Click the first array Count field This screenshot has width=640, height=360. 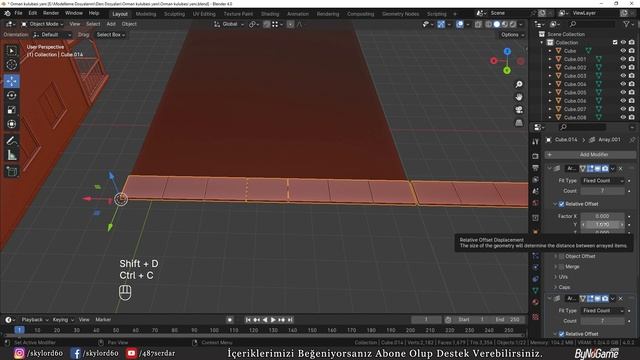click(602, 191)
